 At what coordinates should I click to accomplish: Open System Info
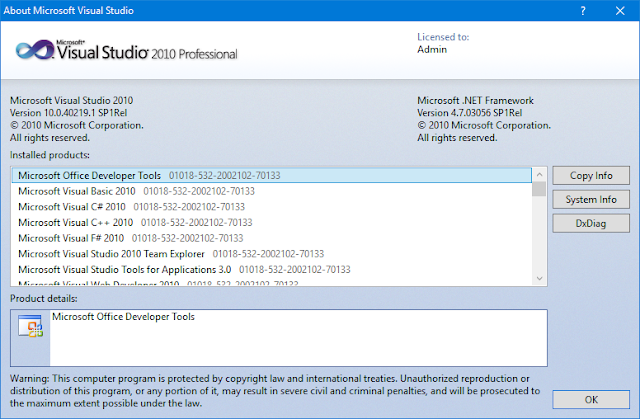(x=591, y=200)
